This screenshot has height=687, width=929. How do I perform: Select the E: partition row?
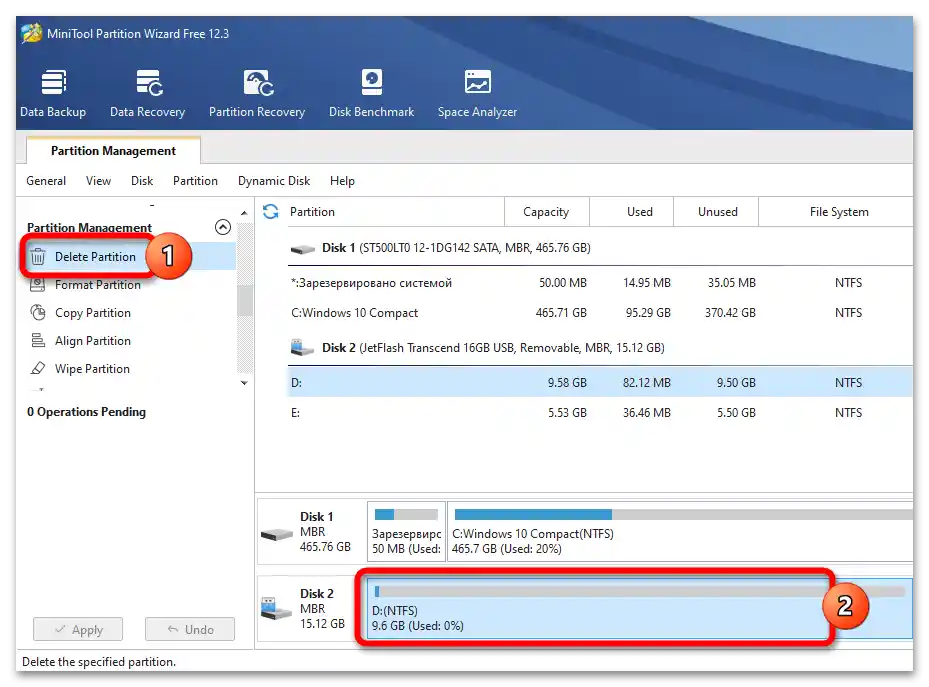click(580, 413)
